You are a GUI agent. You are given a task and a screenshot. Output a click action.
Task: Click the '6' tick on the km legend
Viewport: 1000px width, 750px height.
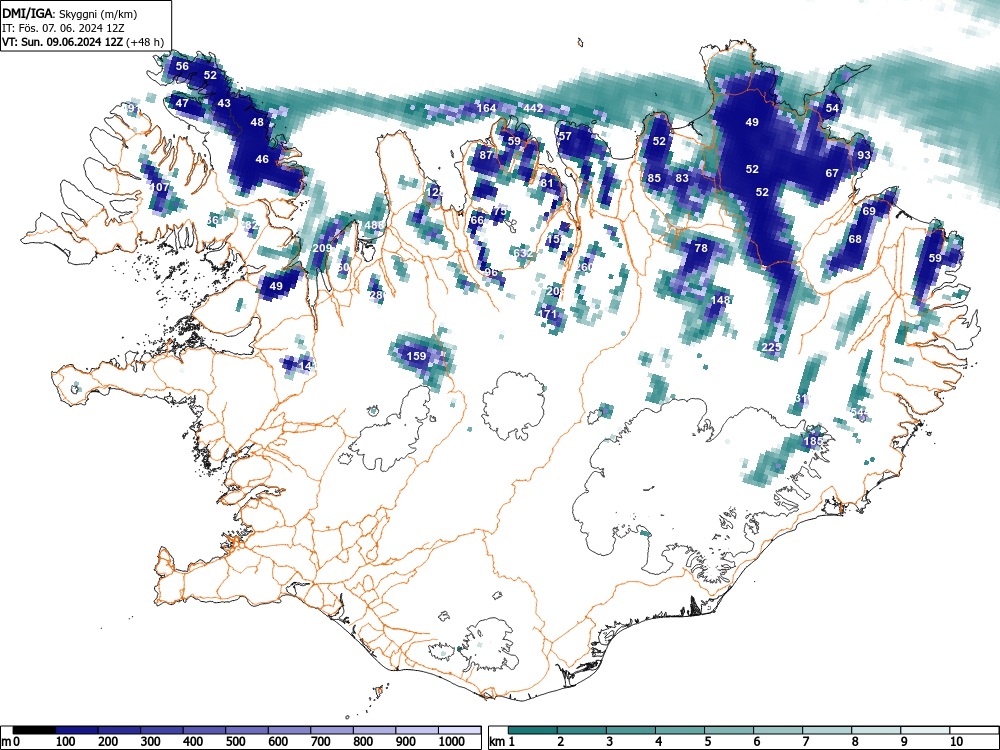(x=756, y=742)
